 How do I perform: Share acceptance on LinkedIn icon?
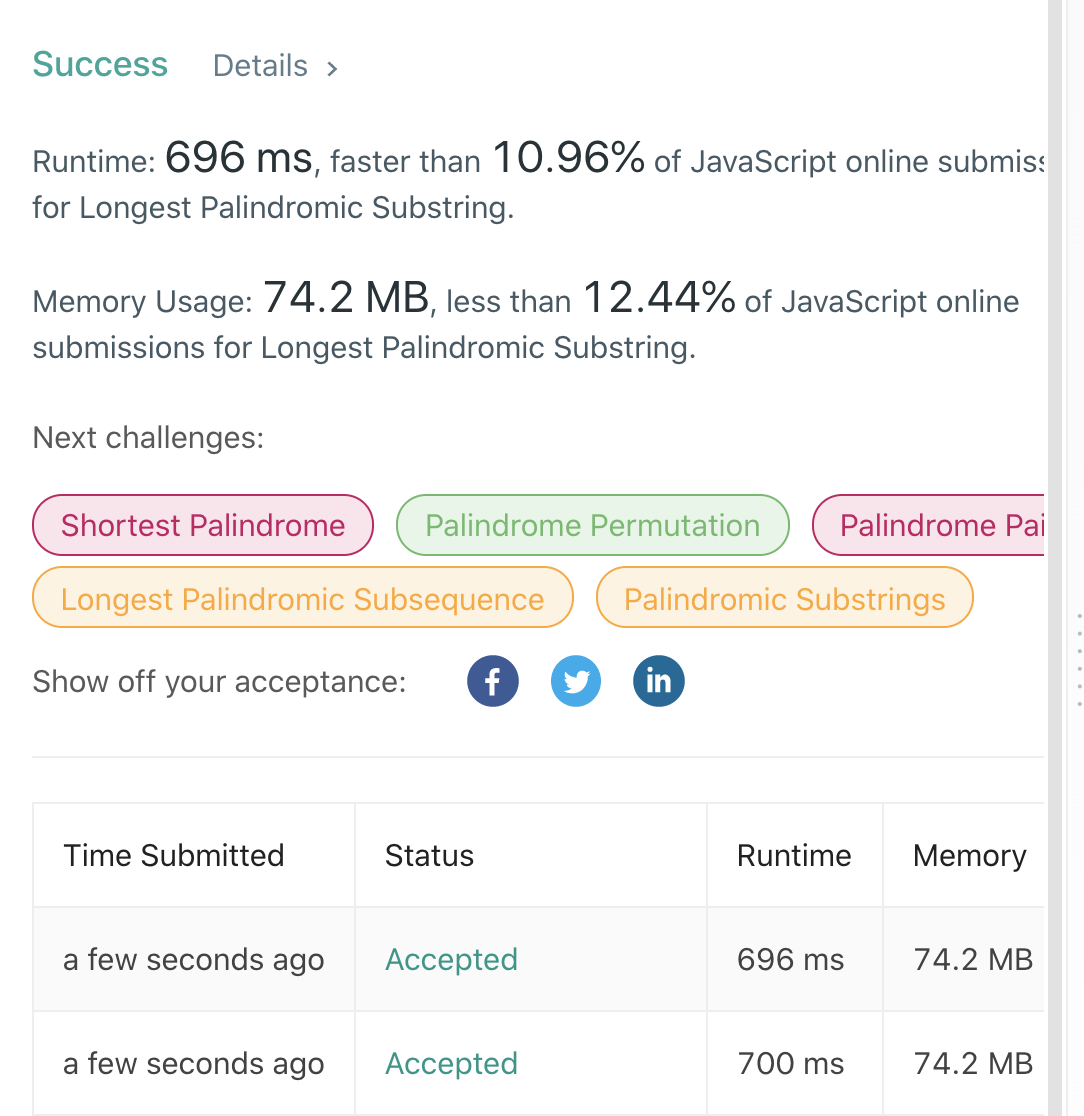click(659, 682)
